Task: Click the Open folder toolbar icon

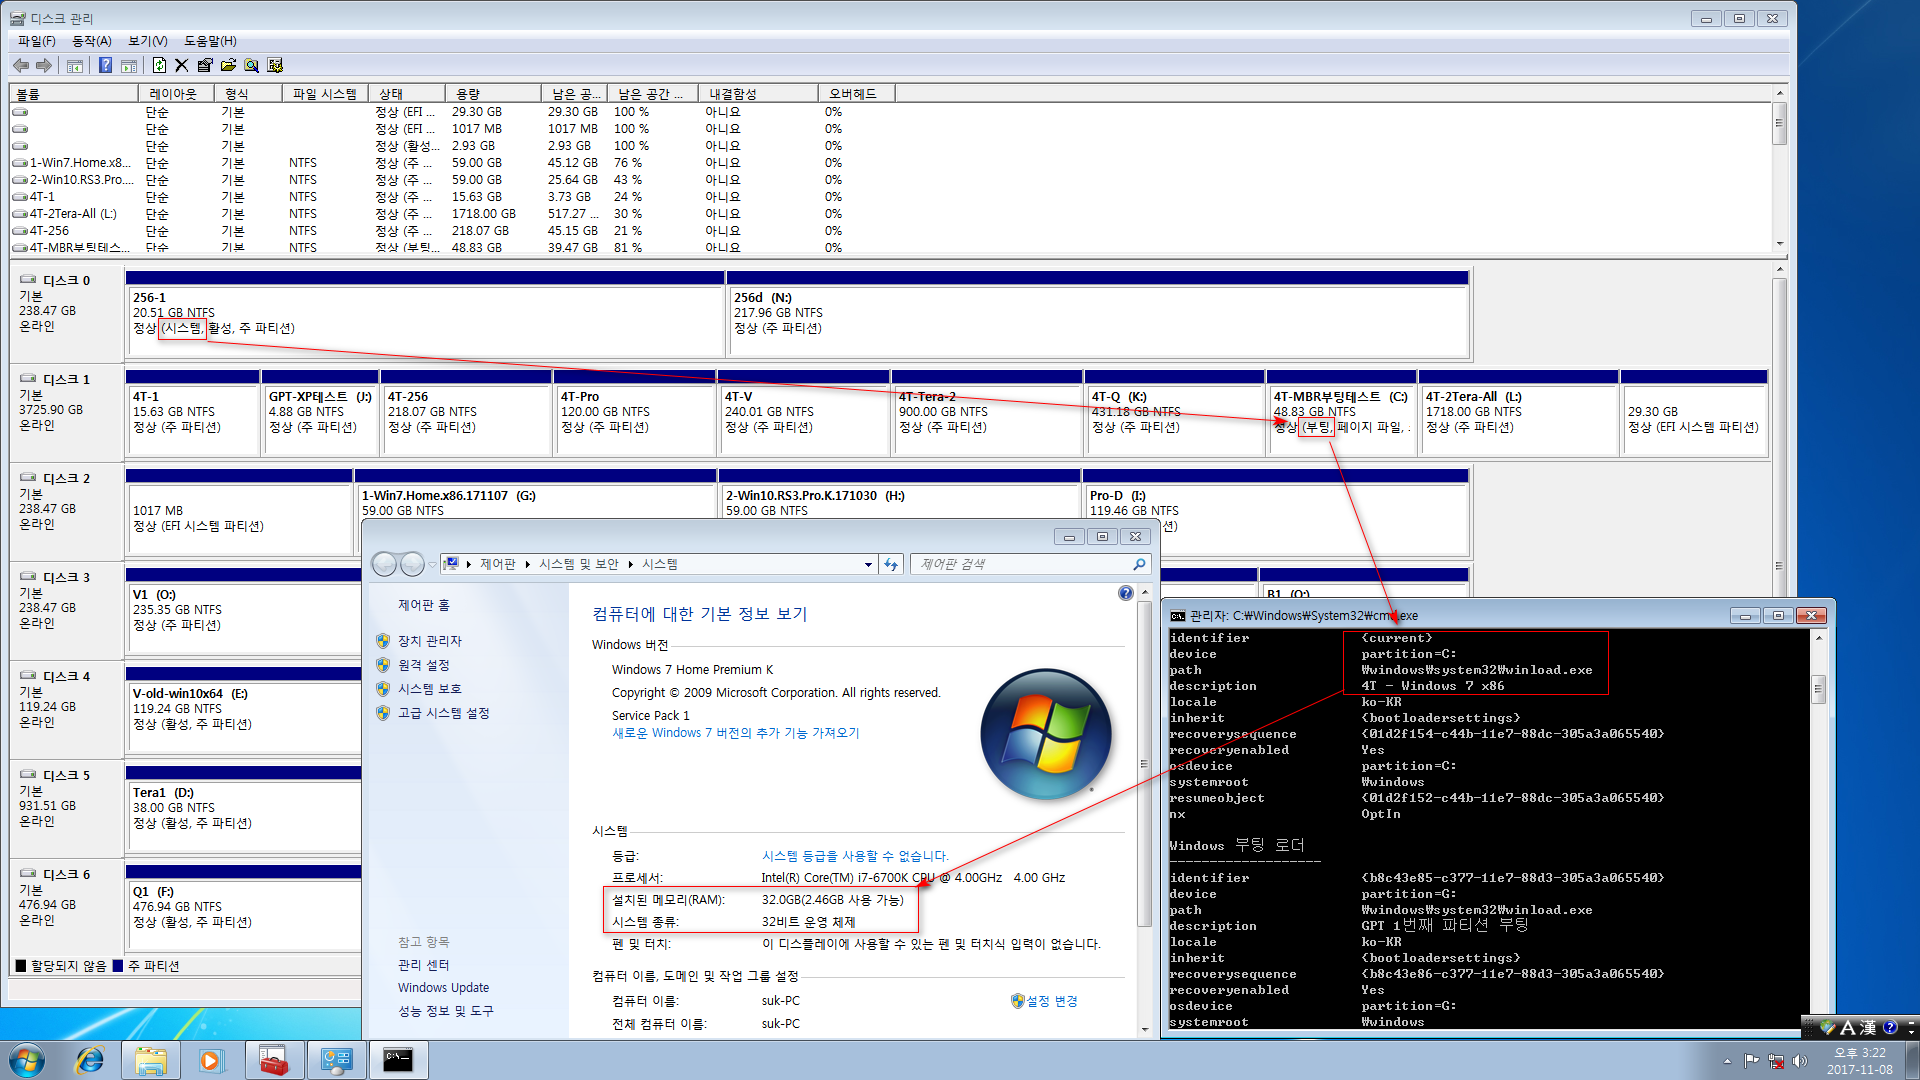Action: [228, 65]
